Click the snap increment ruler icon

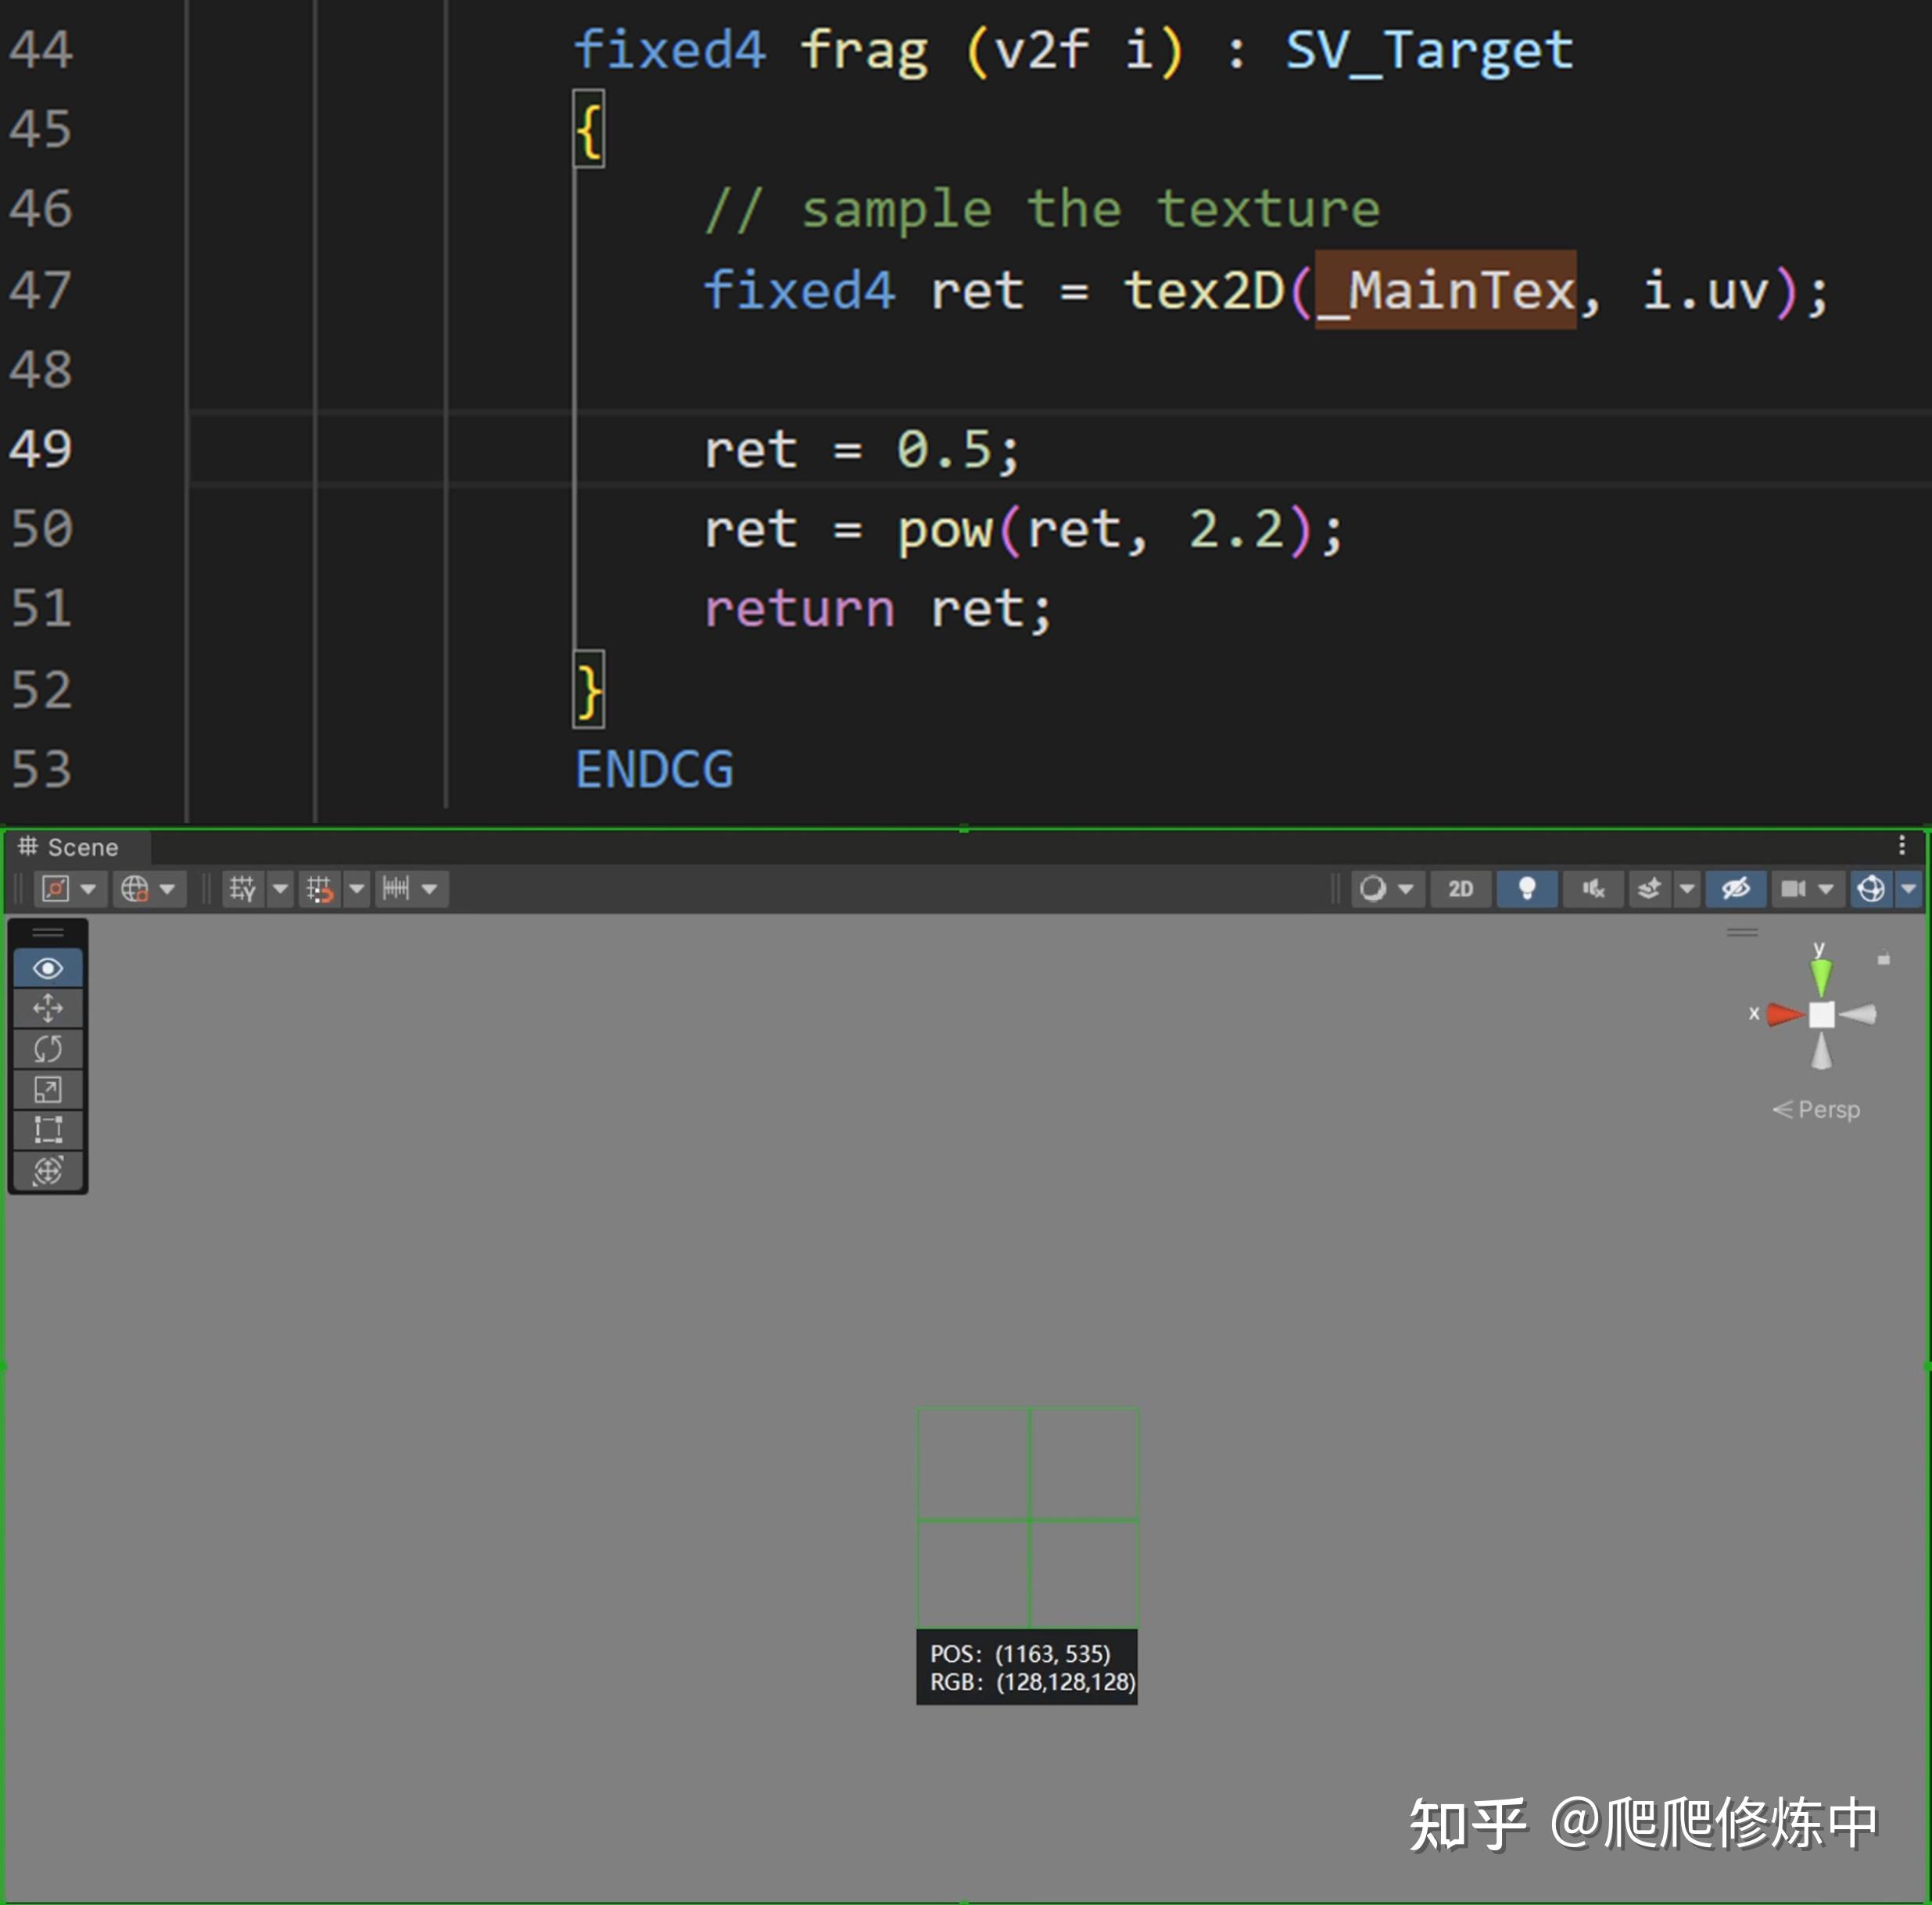pos(396,888)
